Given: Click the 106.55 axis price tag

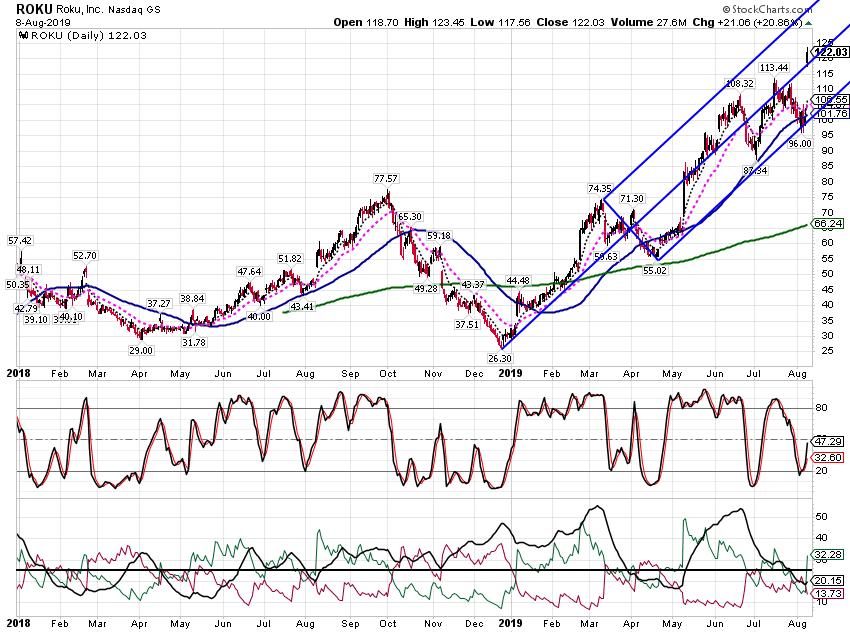Looking at the screenshot, I should click(x=830, y=100).
